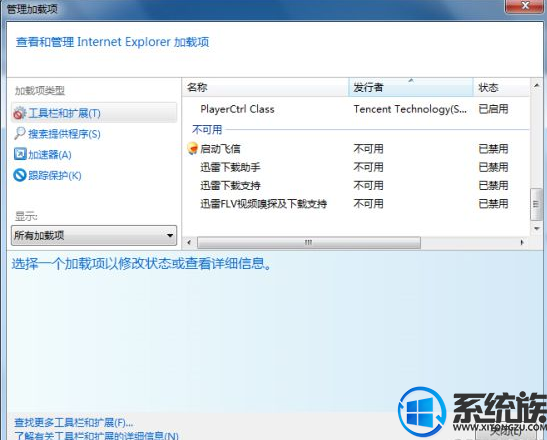The width and height of the screenshot is (547, 440).
Task: Select 搜索提供程序(S) add-on type
Action: click(65, 134)
